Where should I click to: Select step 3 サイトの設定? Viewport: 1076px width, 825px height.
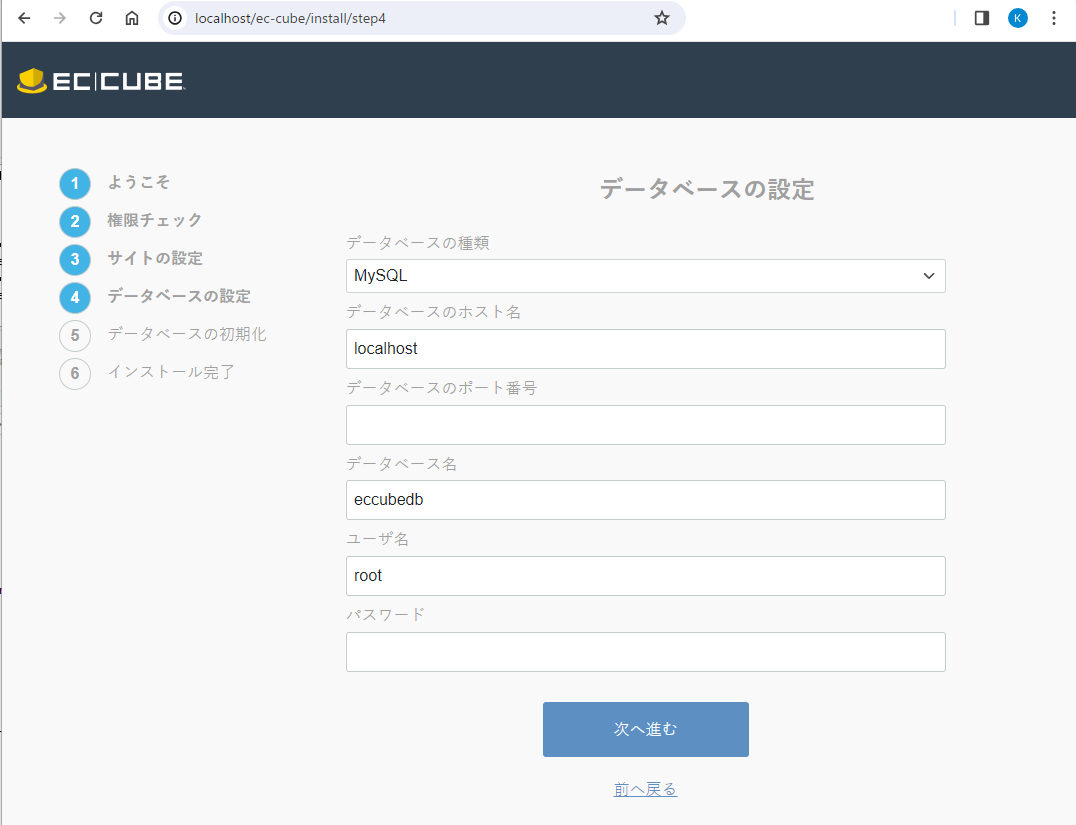154,259
